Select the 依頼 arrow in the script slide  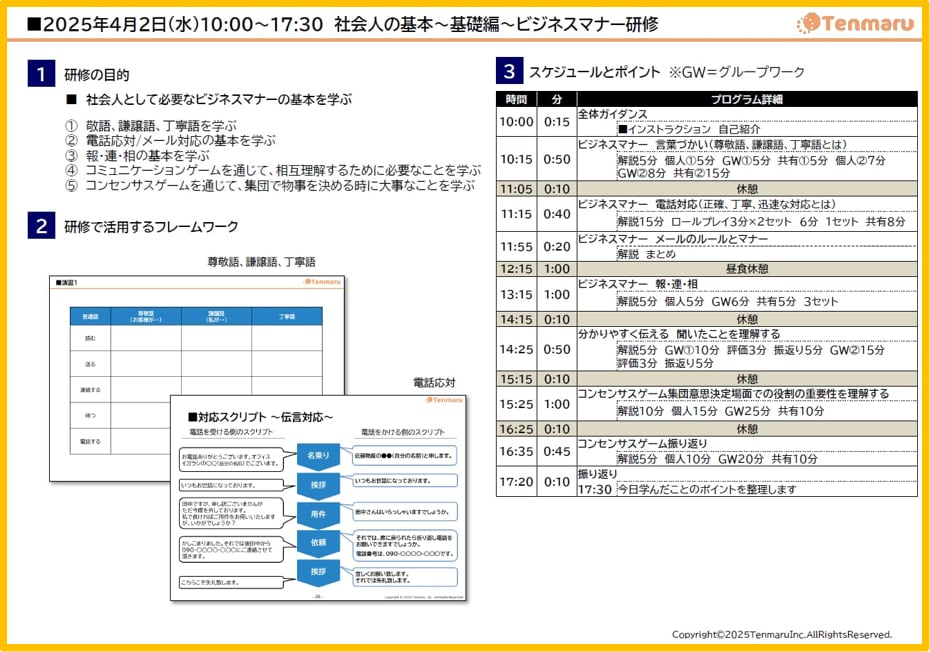click(x=319, y=542)
